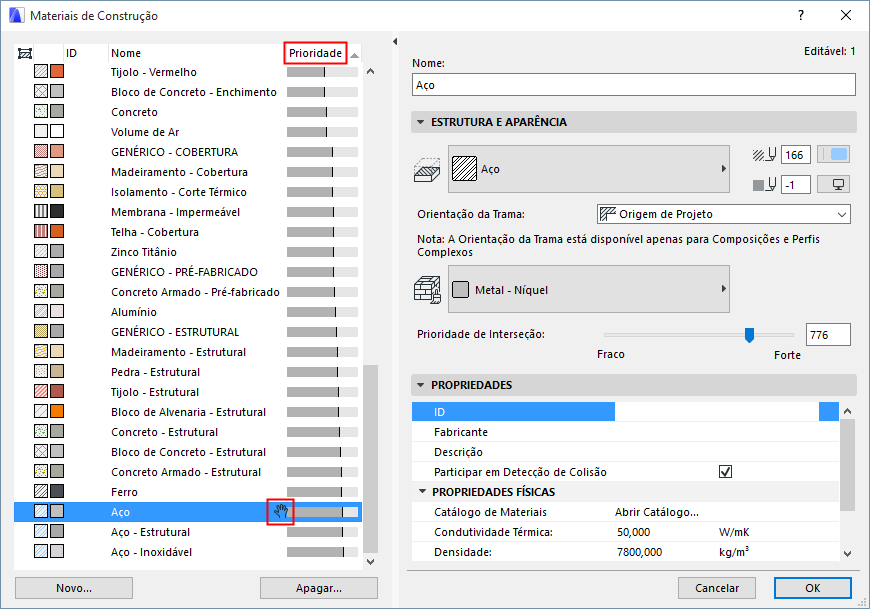The image size is (870, 609).
Task: Click the Densidade value 7800,000
Action: [639, 552]
